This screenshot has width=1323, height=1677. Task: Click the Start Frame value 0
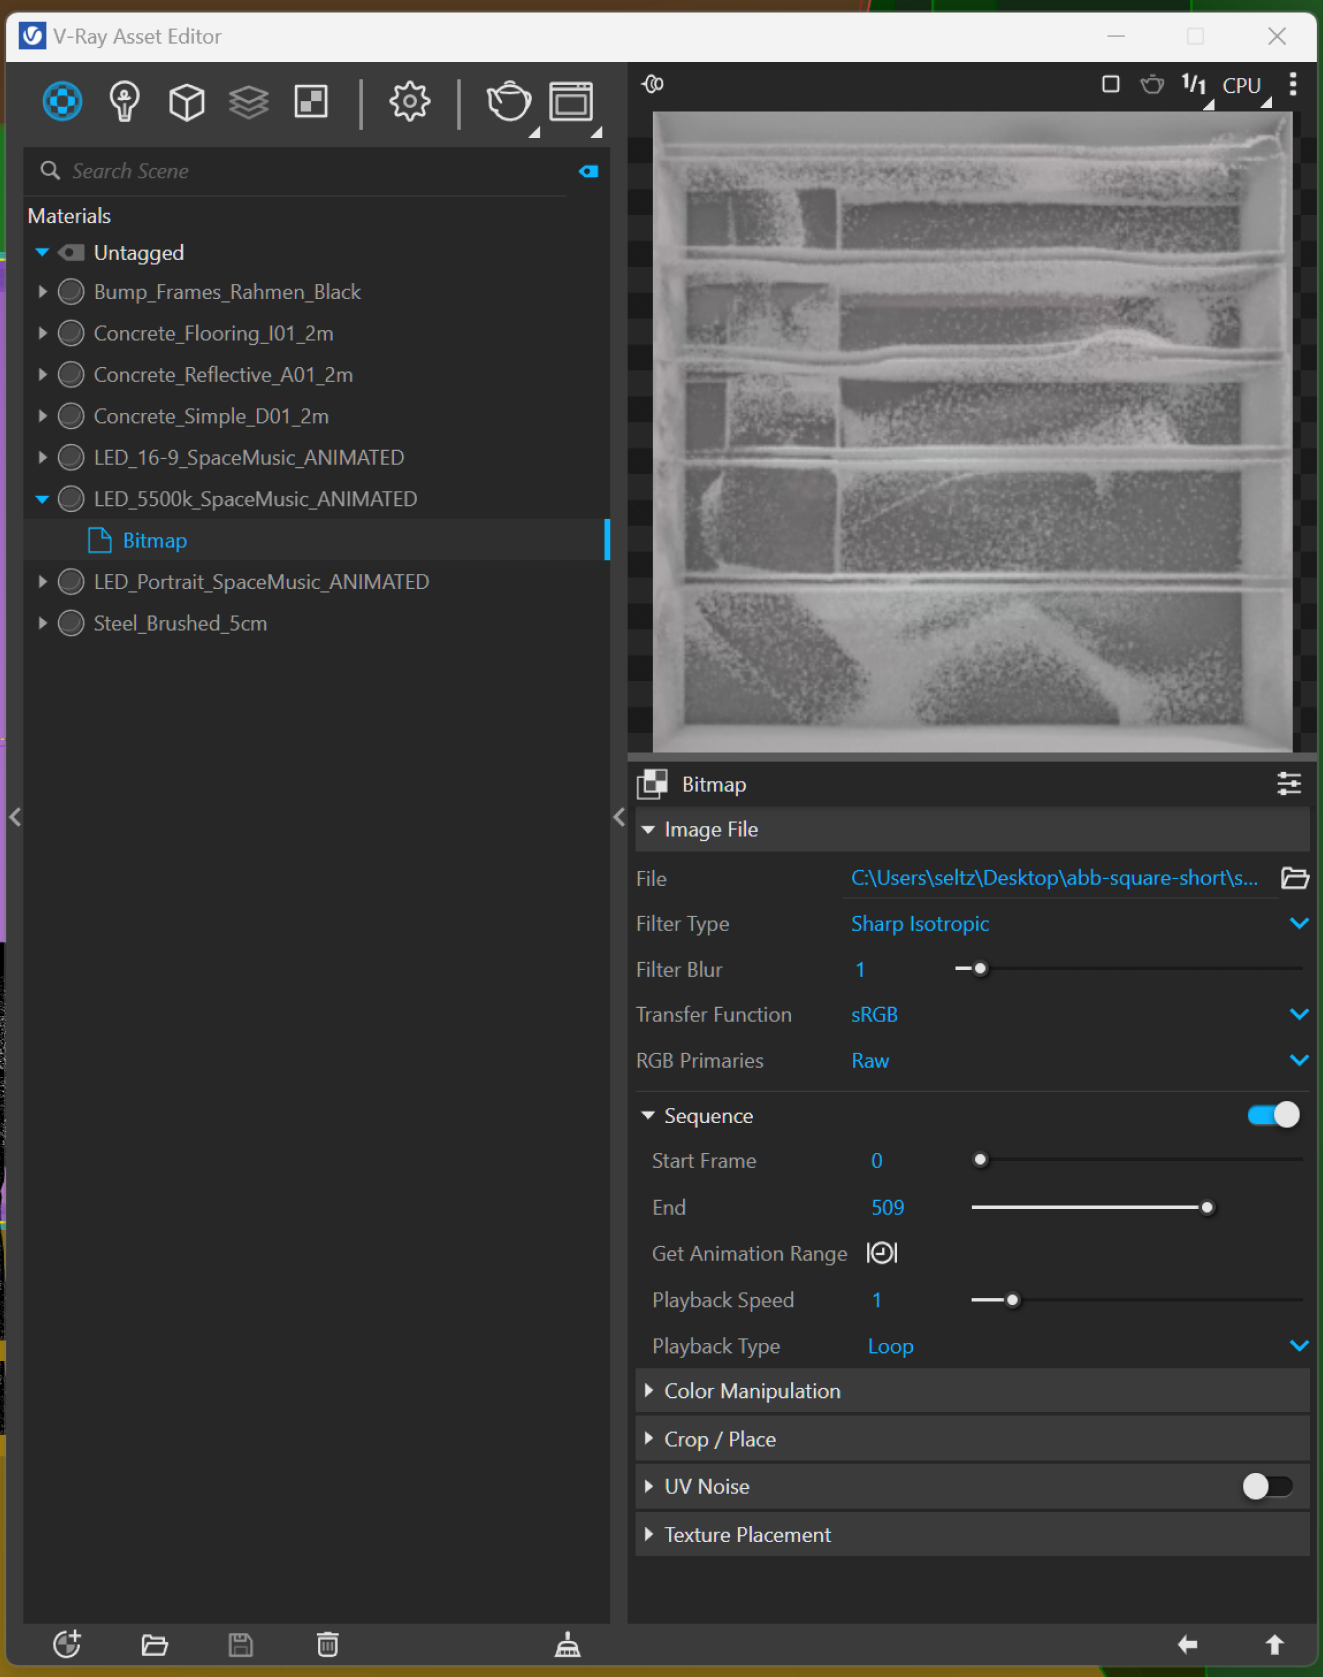click(x=877, y=1161)
